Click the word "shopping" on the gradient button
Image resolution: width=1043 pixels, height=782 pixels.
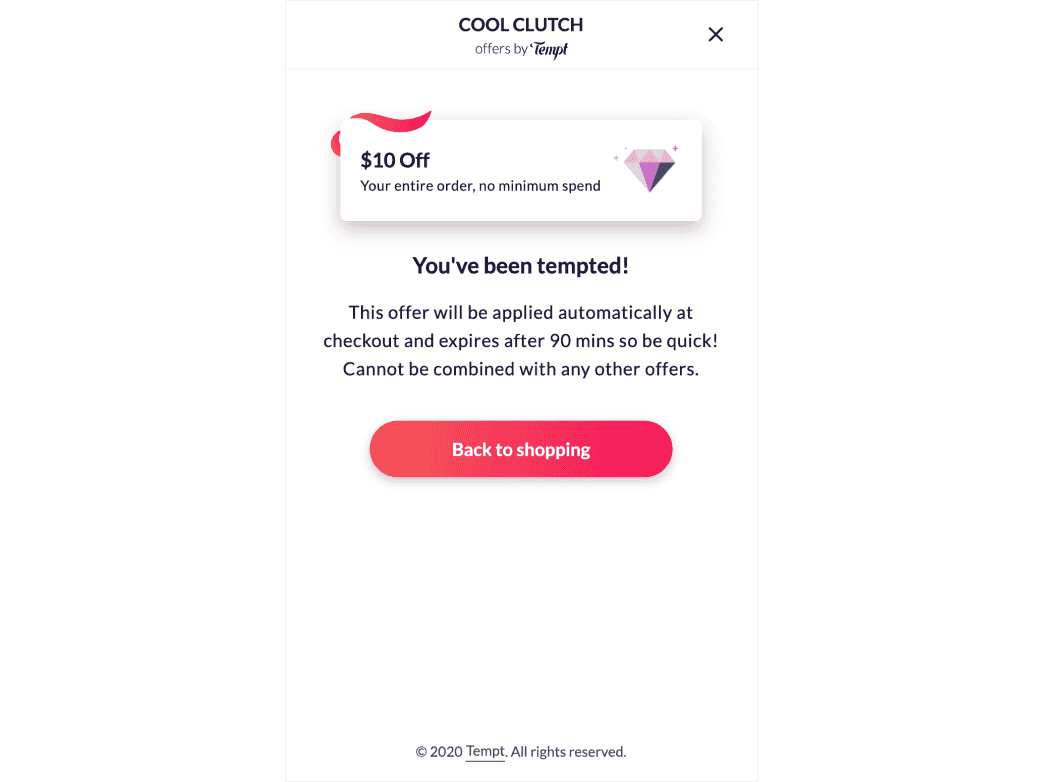(x=554, y=450)
